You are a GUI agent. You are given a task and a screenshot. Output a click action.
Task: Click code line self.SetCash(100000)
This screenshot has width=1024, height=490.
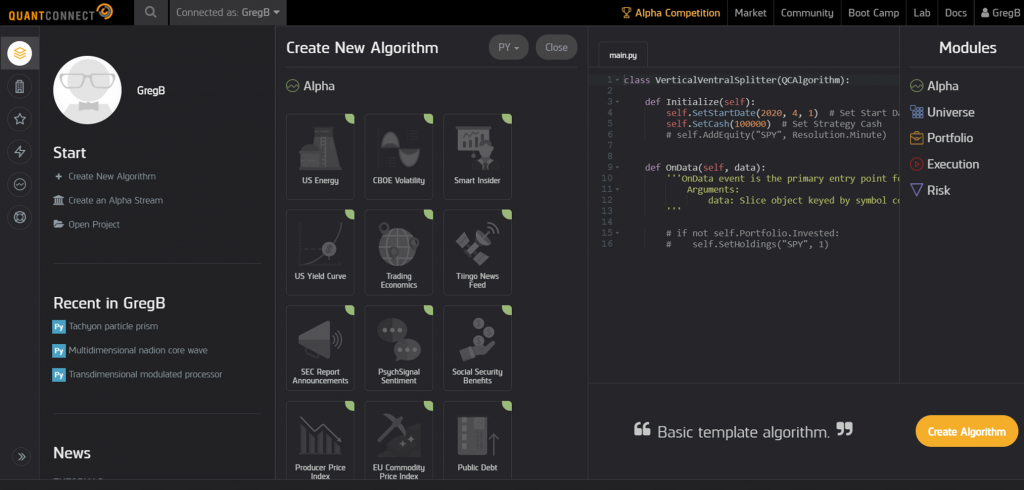pyautogui.click(x=718, y=123)
